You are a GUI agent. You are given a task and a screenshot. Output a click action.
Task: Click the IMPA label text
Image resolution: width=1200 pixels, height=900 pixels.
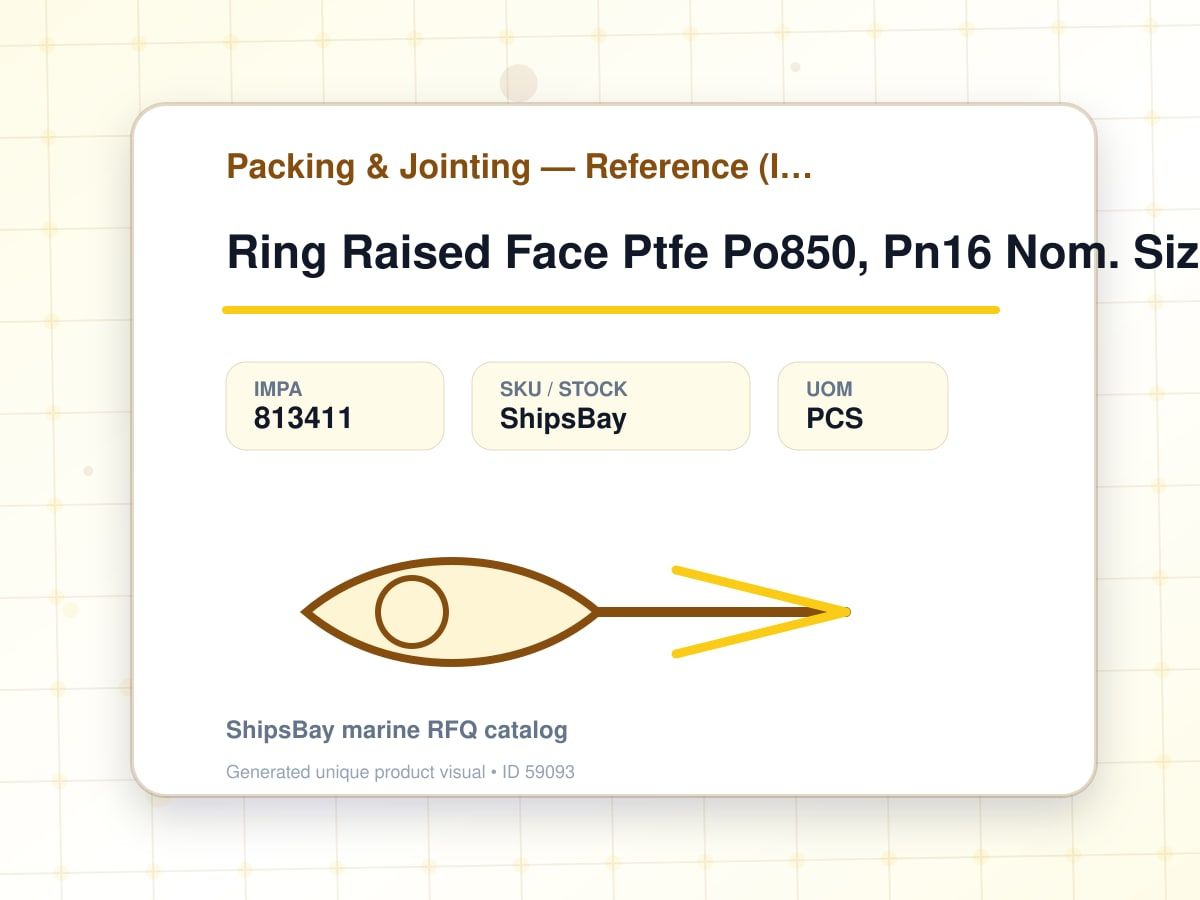(x=278, y=389)
